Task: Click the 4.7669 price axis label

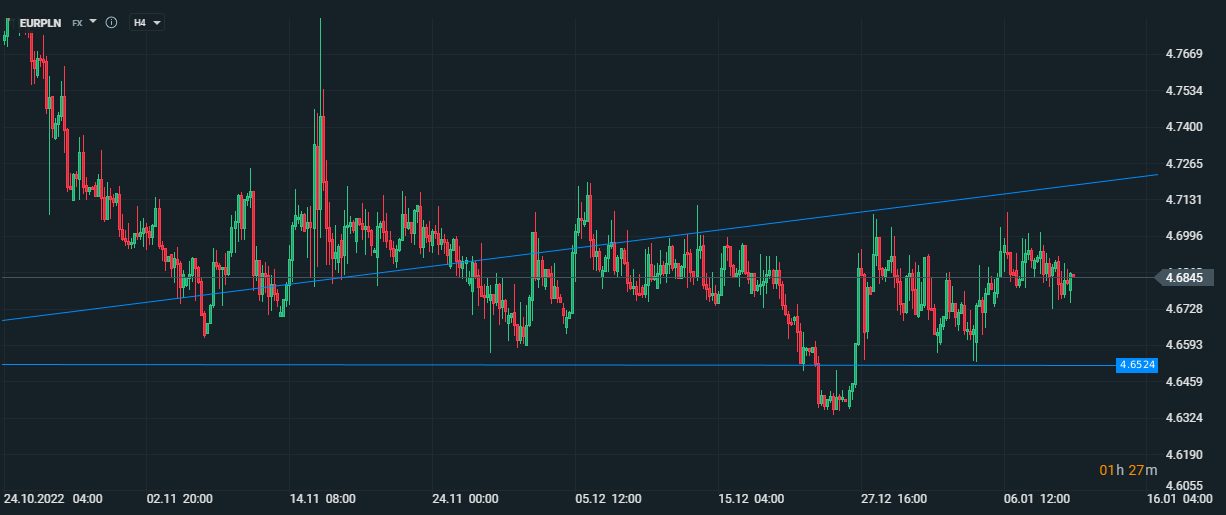Action: 1184,54
